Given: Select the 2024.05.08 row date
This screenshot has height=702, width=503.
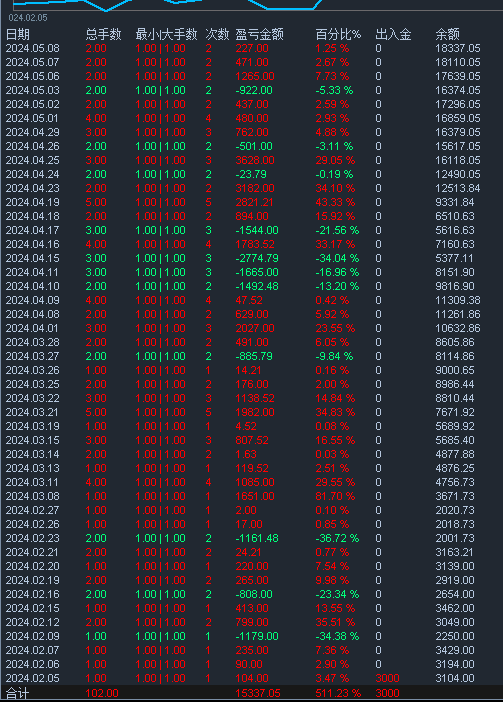Looking at the screenshot, I should (x=33, y=48).
